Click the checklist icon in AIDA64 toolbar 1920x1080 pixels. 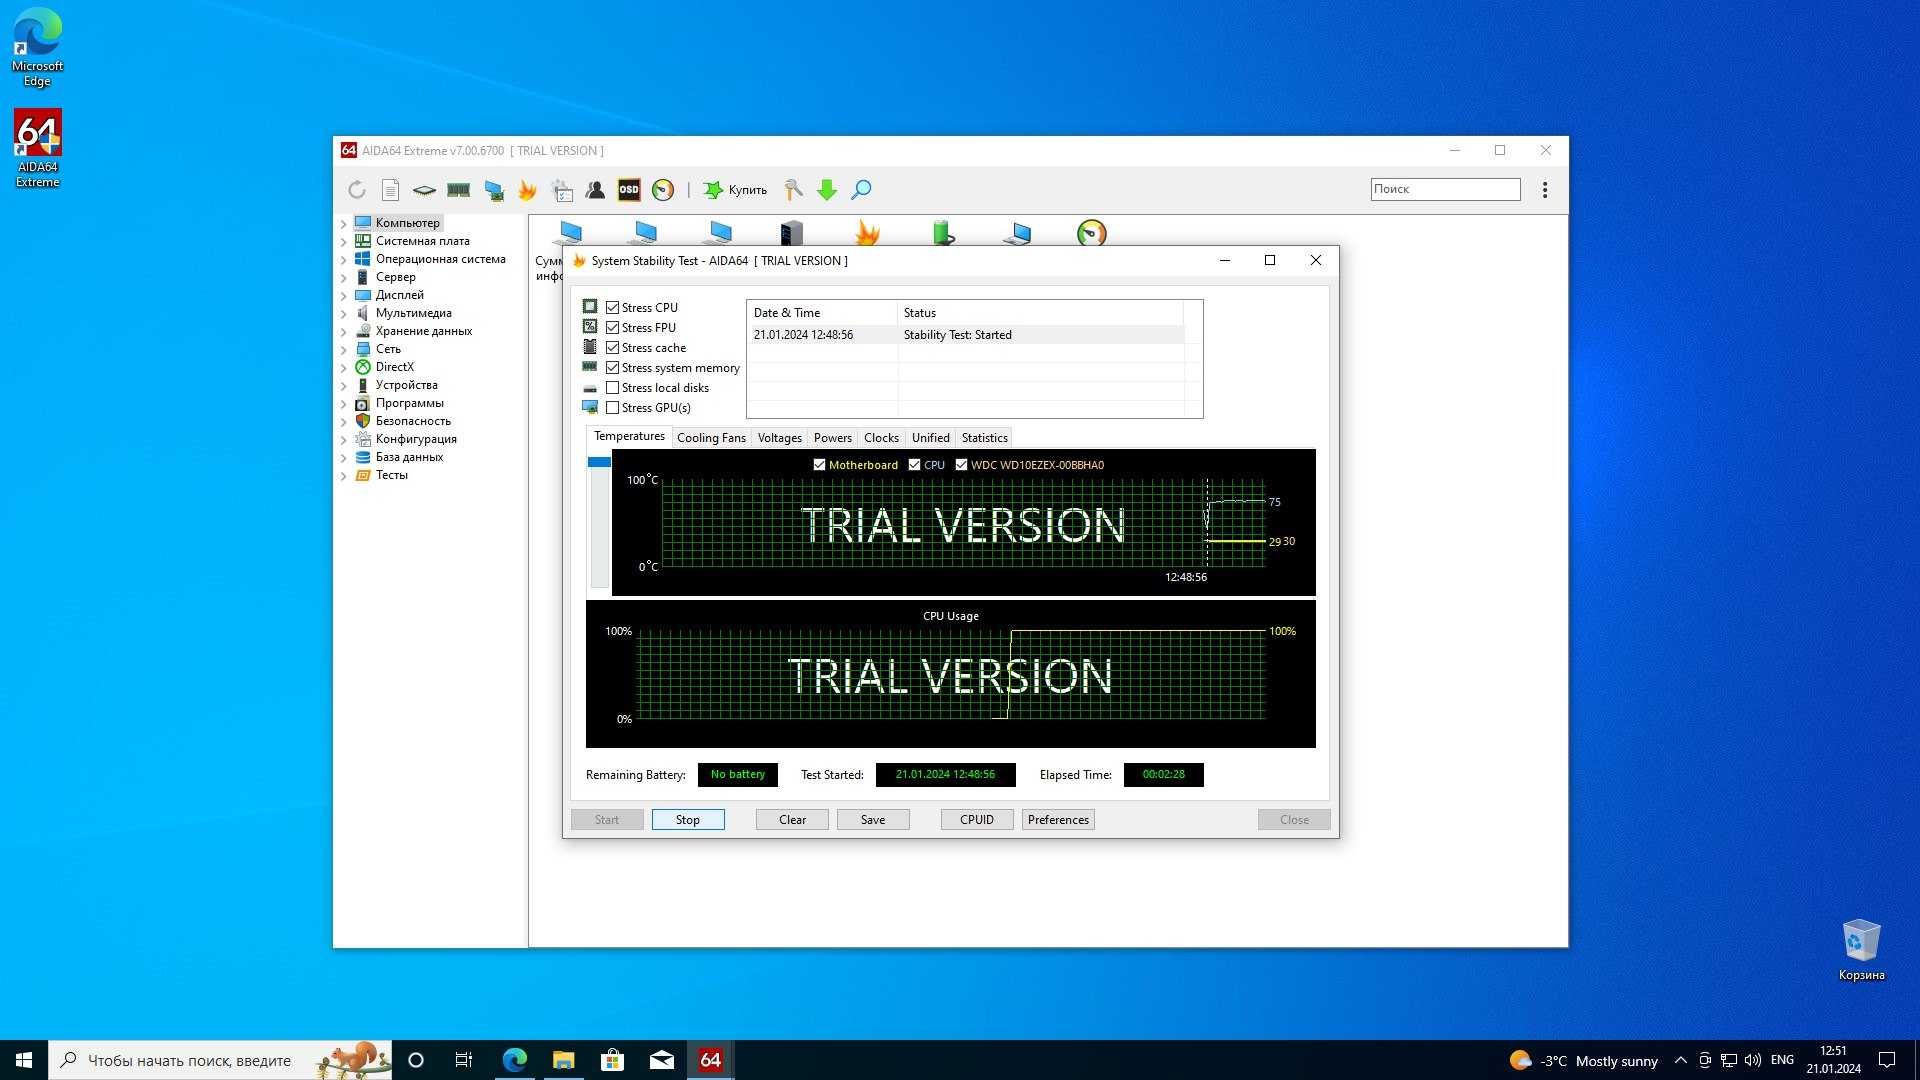click(x=562, y=190)
